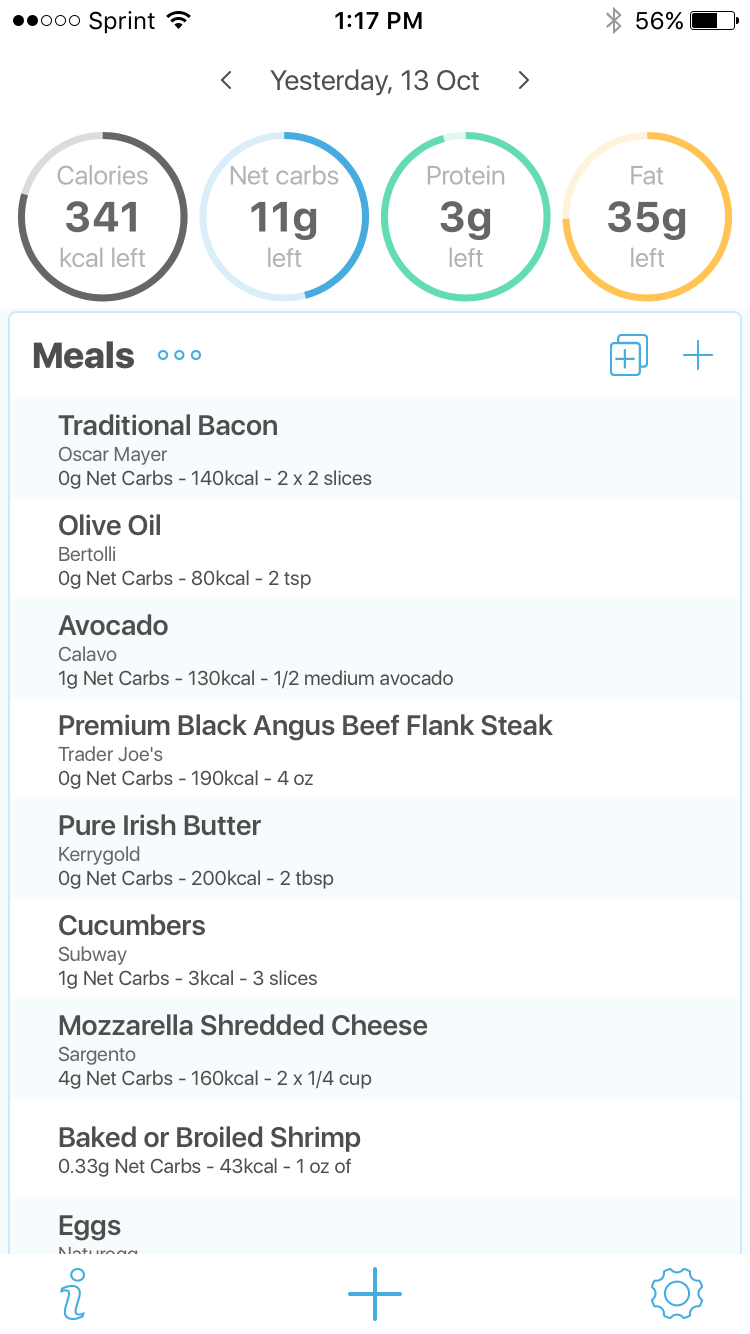Open the Traditional Bacon entry
The image size is (750, 1334).
click(375, 450)
